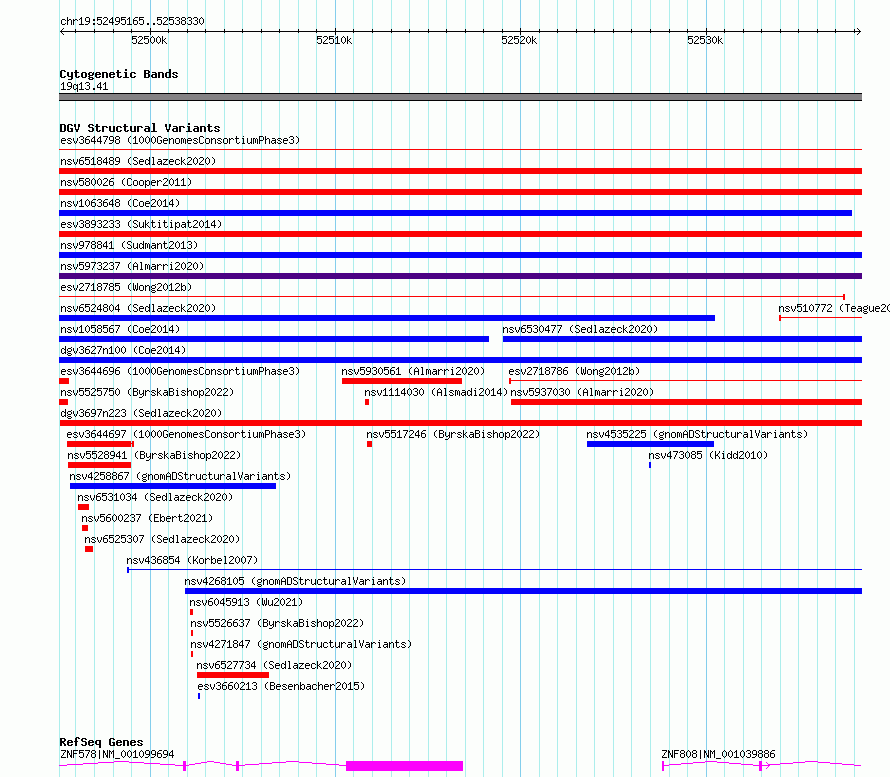Open esv3893233 (Suktitipat2014) variant label
890x777 pixels.
[141, 224]
